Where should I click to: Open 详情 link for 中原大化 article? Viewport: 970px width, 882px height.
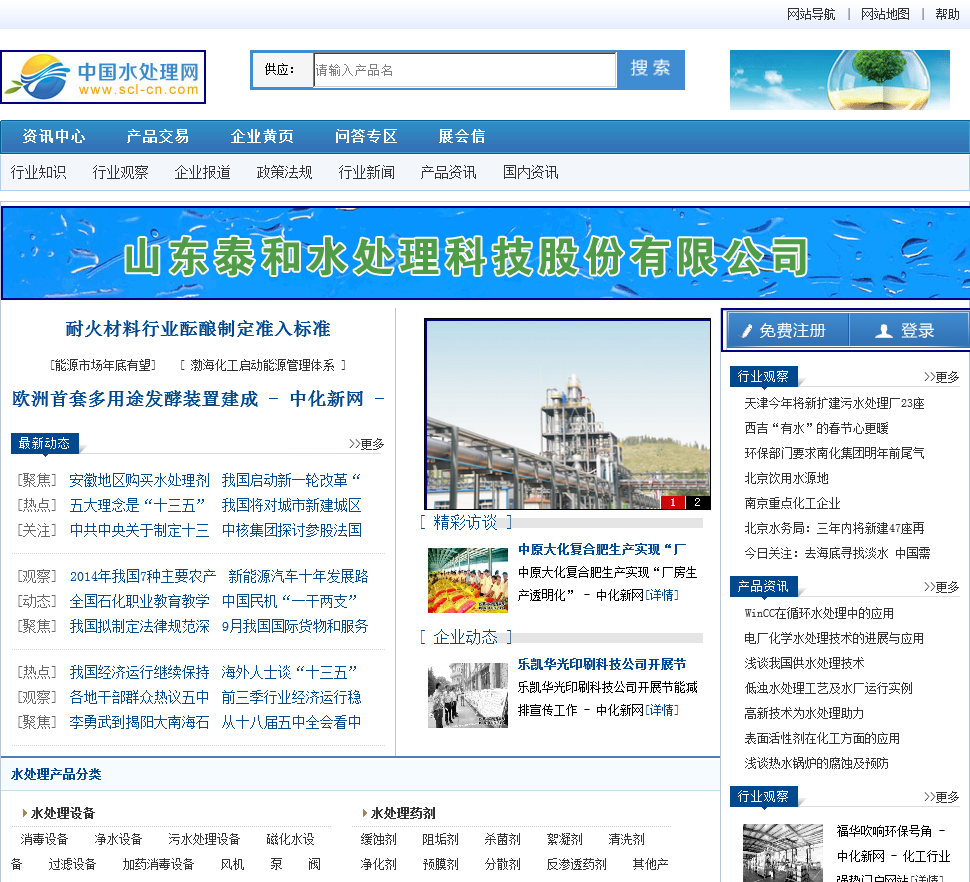pyautogui.click(x=662, y=595)
